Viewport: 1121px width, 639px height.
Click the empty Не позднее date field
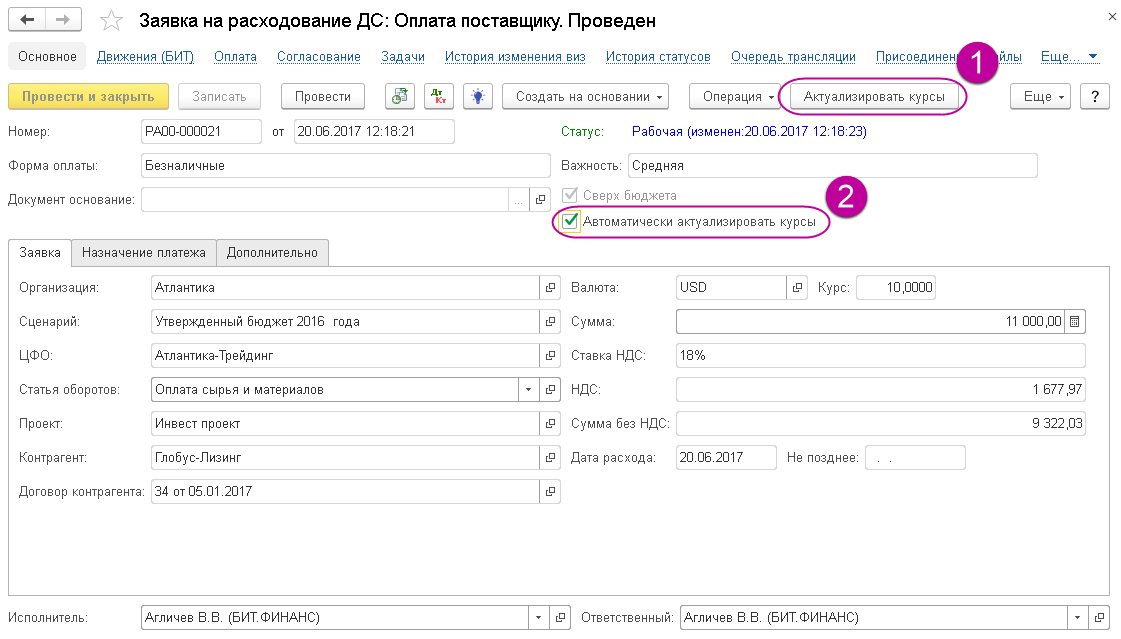pos(915,457)
